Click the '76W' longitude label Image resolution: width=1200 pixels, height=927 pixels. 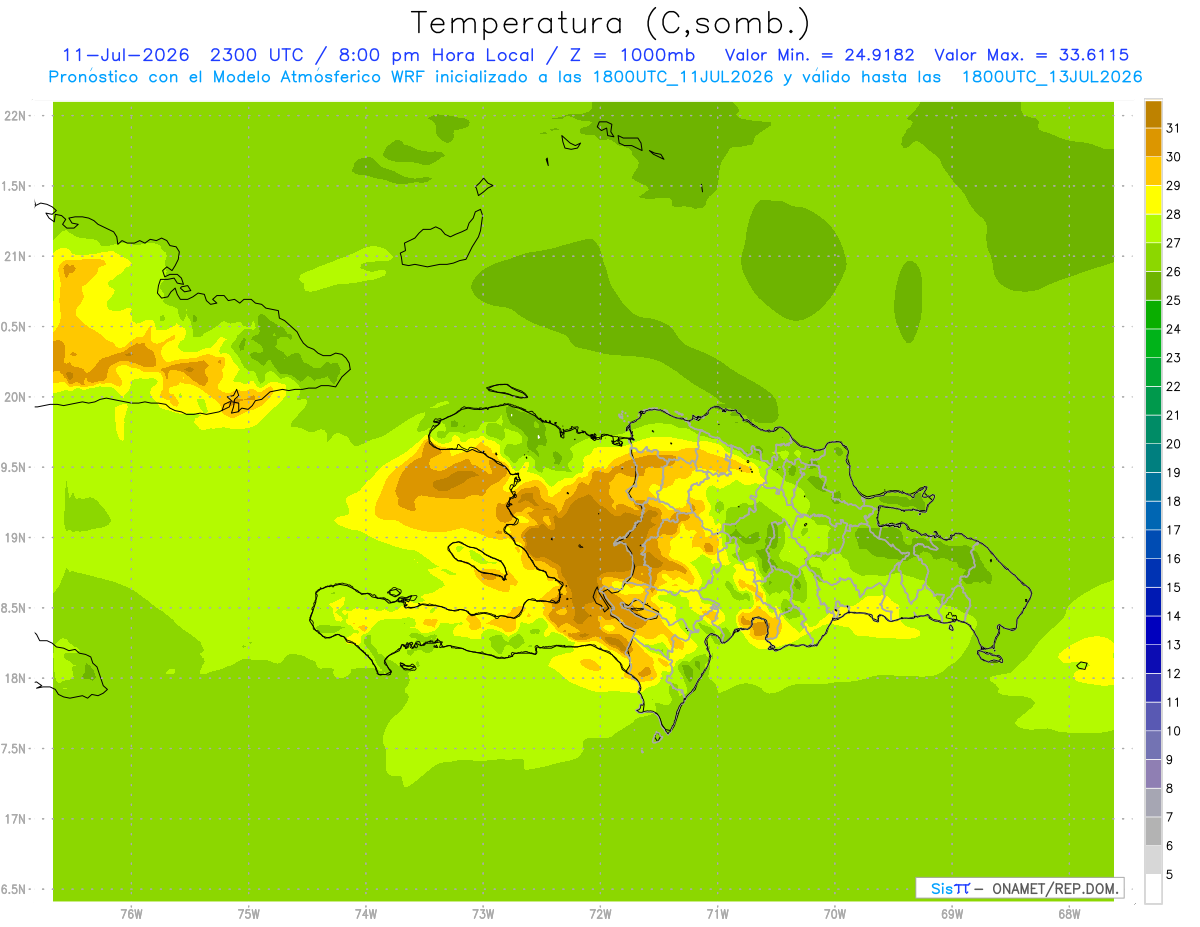tap(131, 914)
